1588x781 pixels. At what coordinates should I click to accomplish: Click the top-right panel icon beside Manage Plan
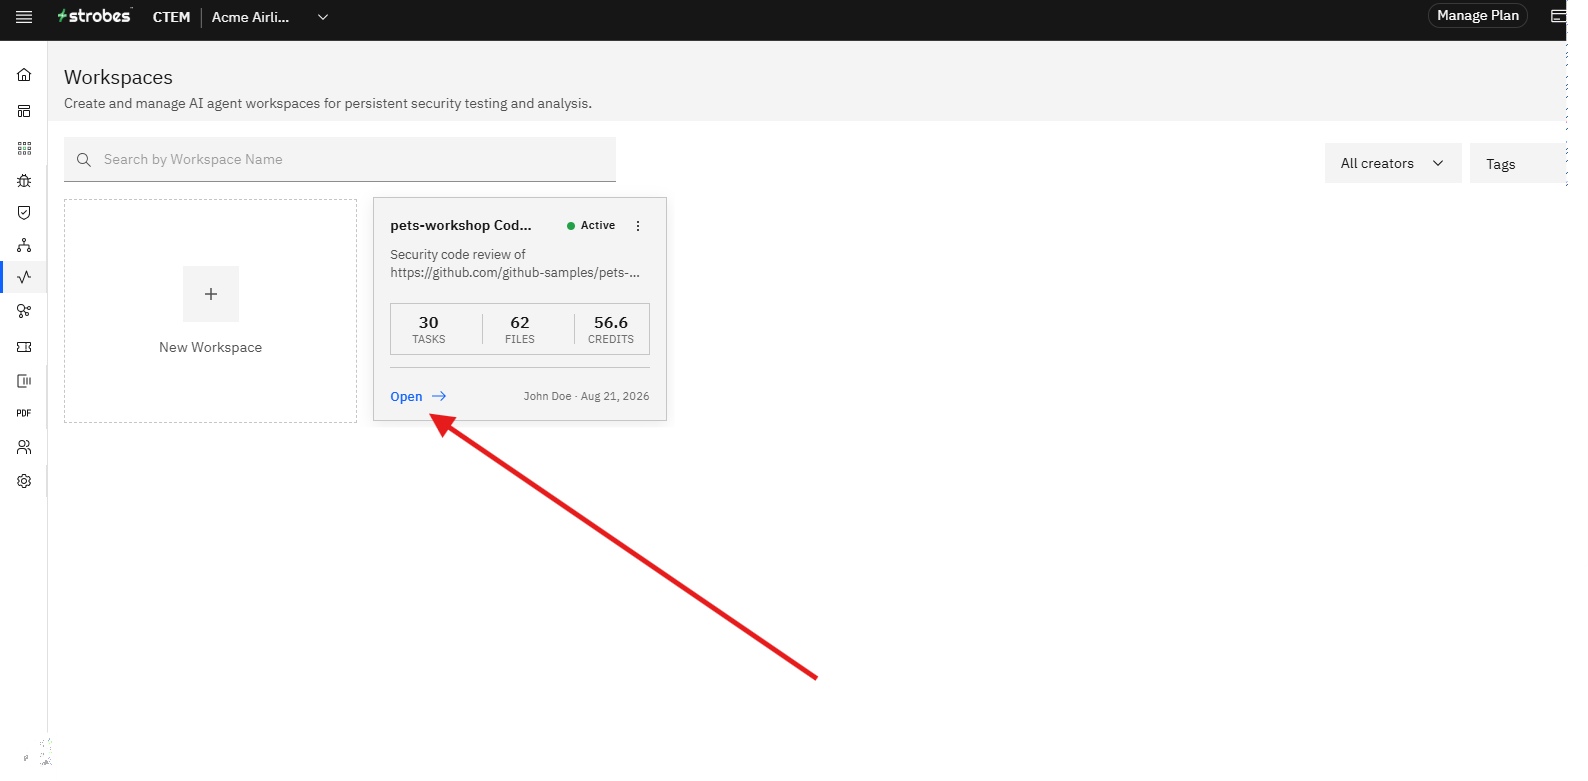pyautogui.click(x=1558, y=16)
